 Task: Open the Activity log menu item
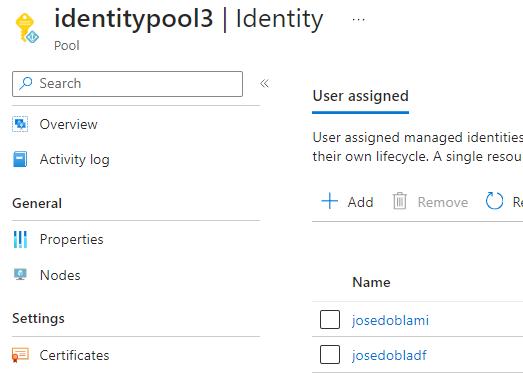(74, 159)
